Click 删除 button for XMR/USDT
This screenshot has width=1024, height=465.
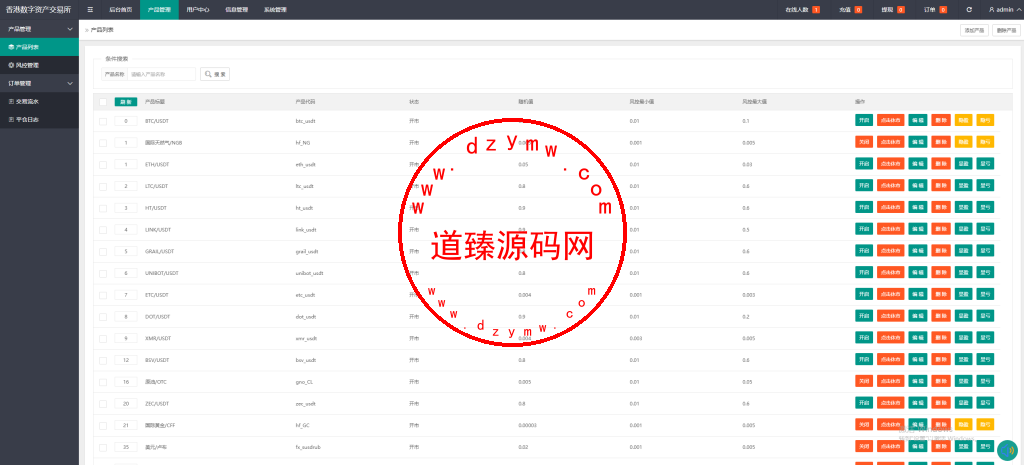[x=941, y=337]
